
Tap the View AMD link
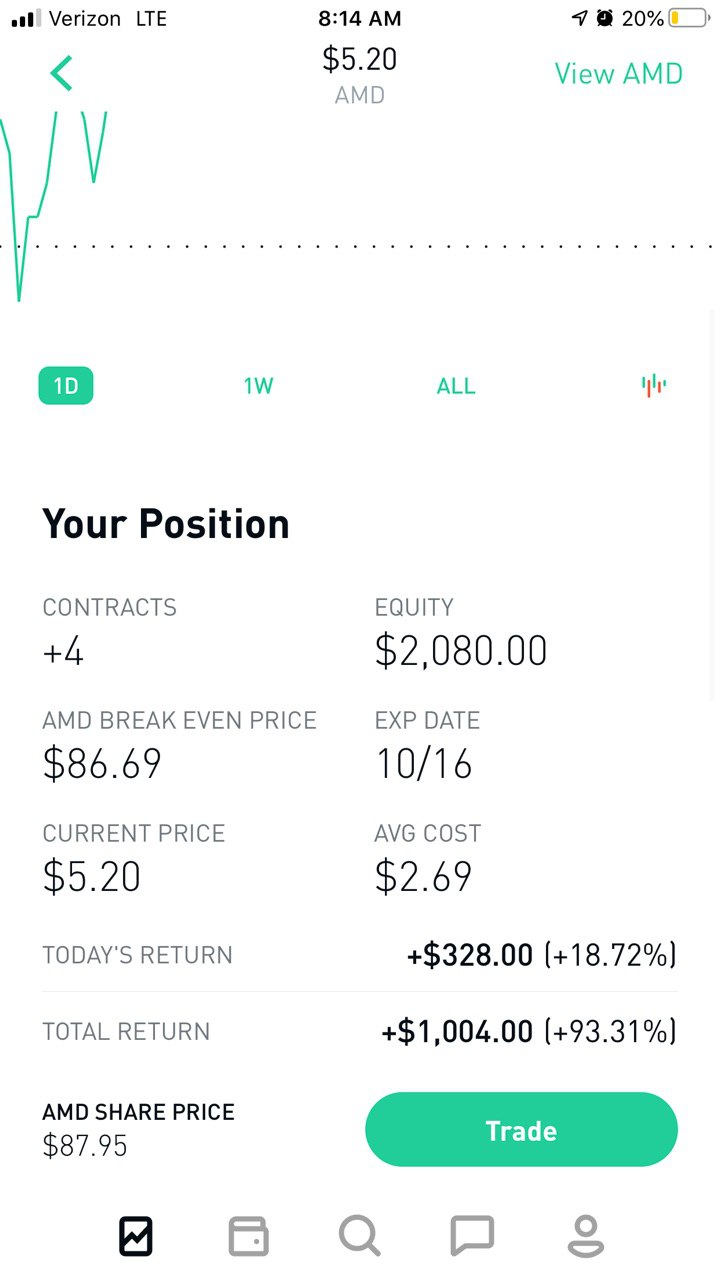(x=618, y=74)
